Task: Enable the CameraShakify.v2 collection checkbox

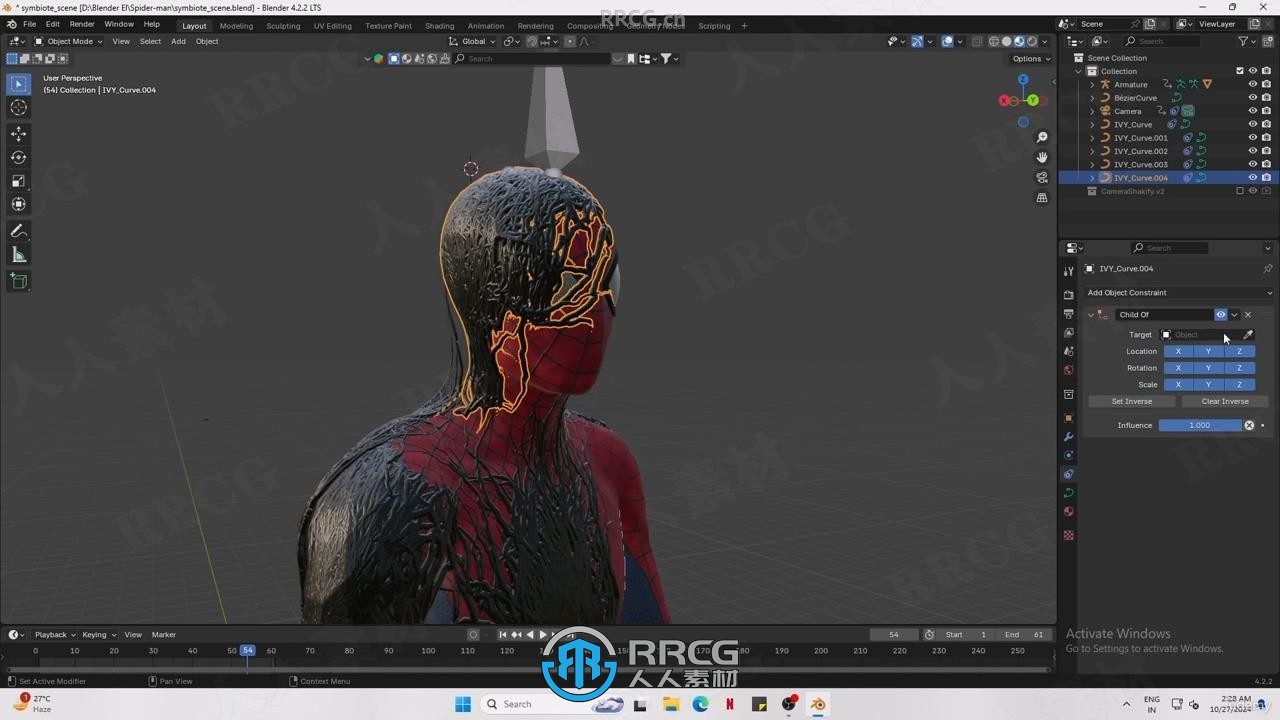Action: tap(1240, 191)
